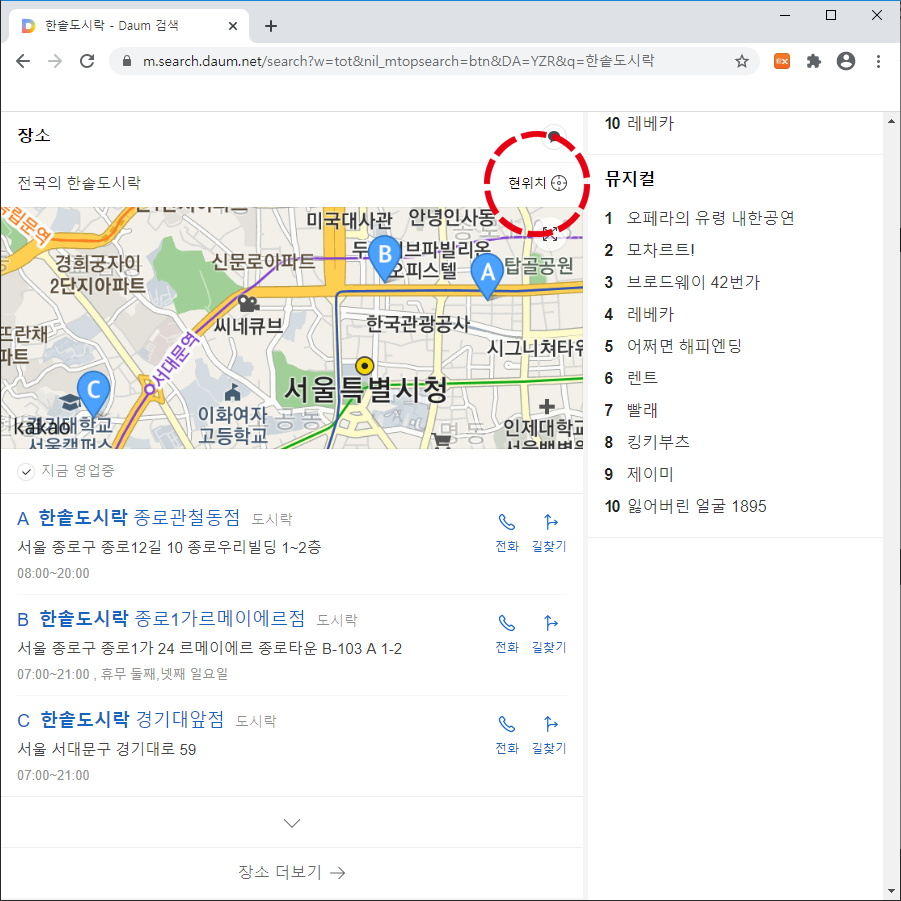Click the 현위치 current location button

point(537,183)
